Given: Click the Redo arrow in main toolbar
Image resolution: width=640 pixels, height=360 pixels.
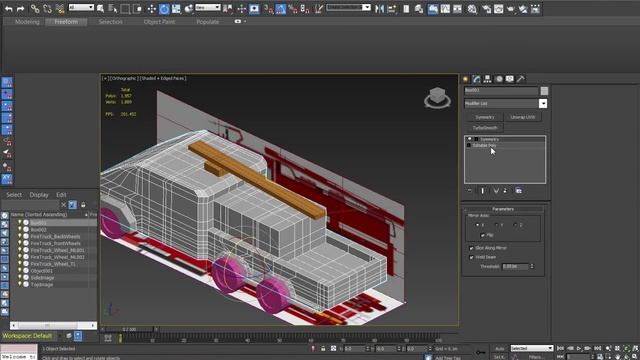Looking at the screenshot, I should tap(20, 8).
